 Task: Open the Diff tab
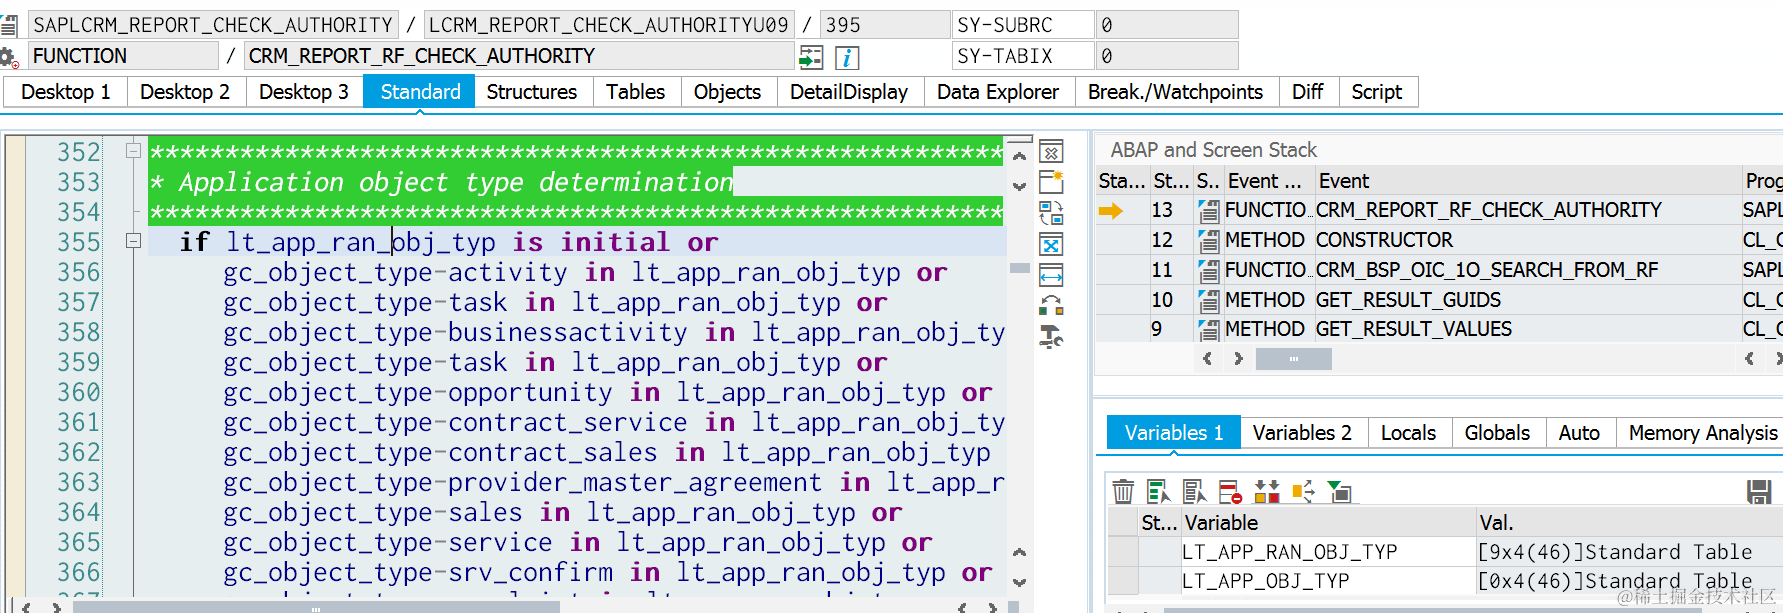pyautogui.click(x=1307, y=92)
